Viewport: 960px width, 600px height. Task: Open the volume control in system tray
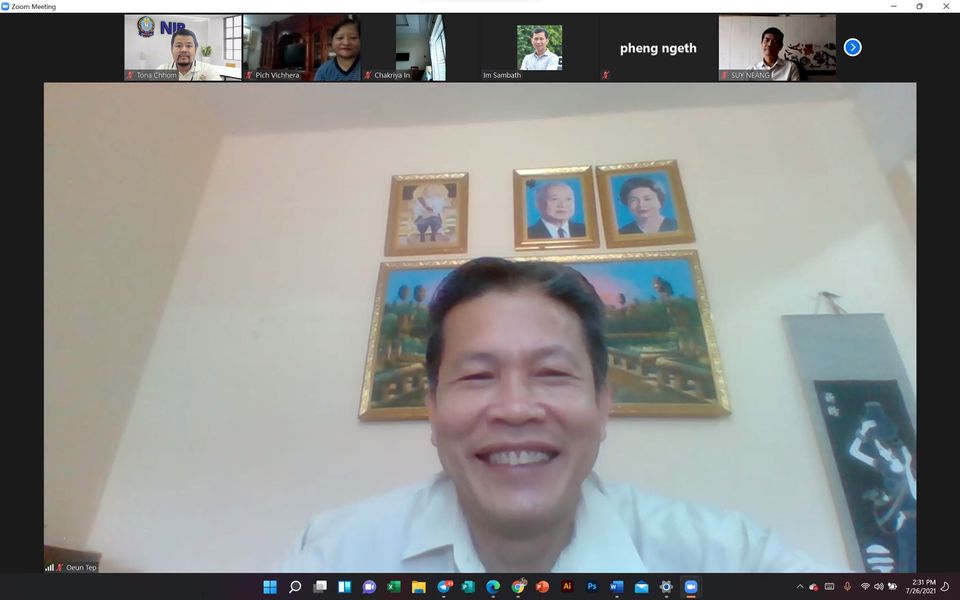878,587
